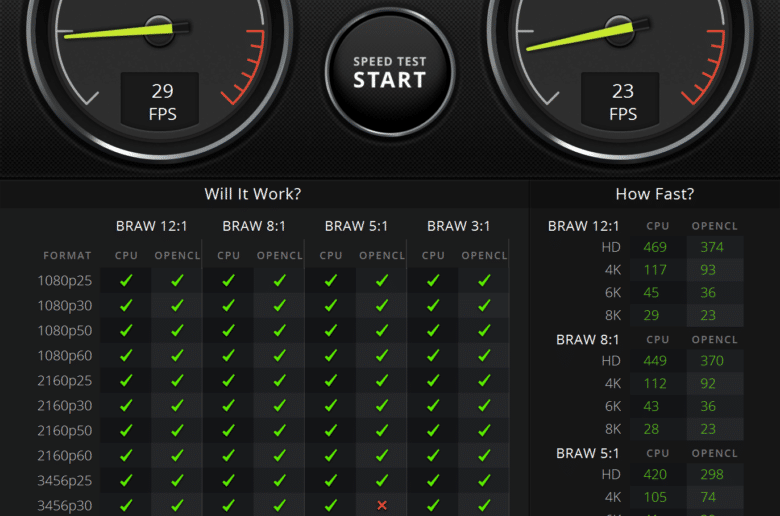Click the 2160p50 BRAW 12:1 OpenCL checkmark
The height and width of the screenshot is (516, 780).
tap(178, 430)
